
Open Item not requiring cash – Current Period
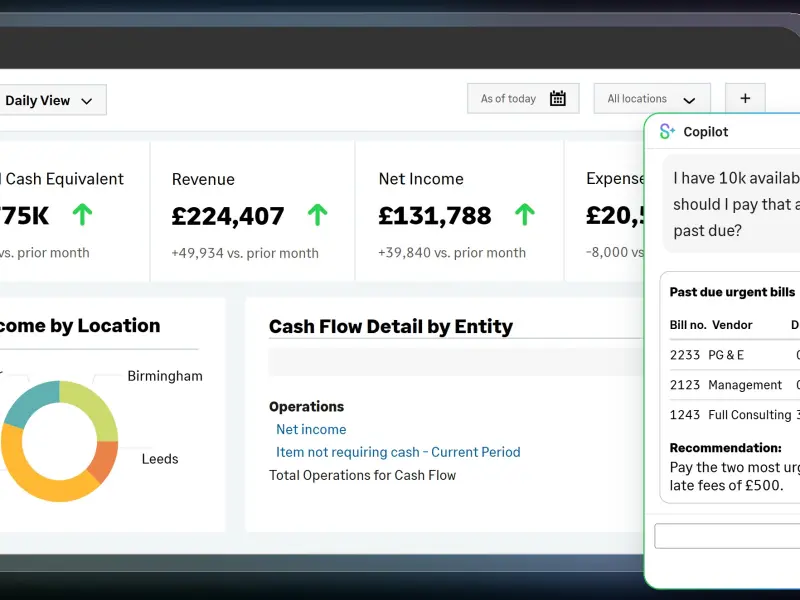click(x=398, y=452)
